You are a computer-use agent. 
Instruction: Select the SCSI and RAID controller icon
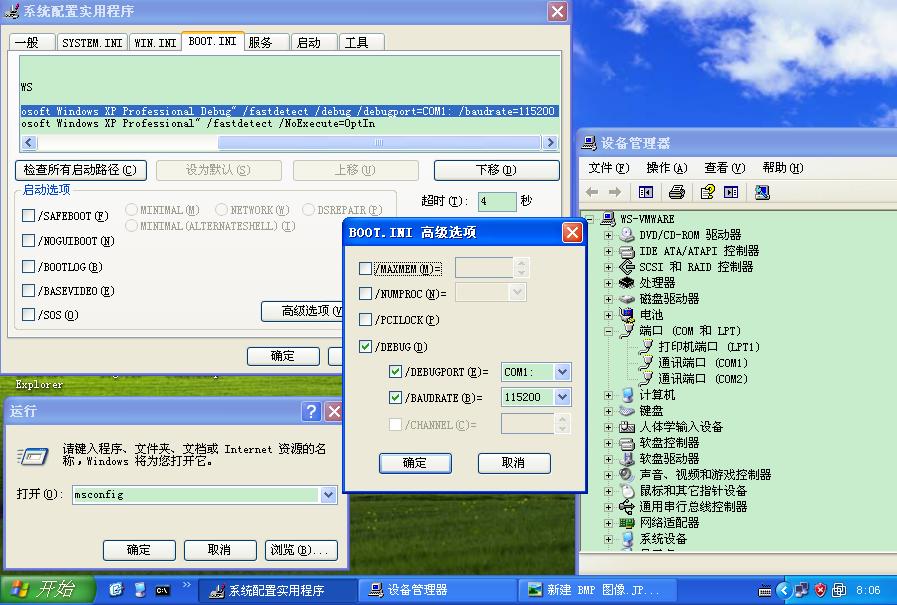tap(627, 267)
